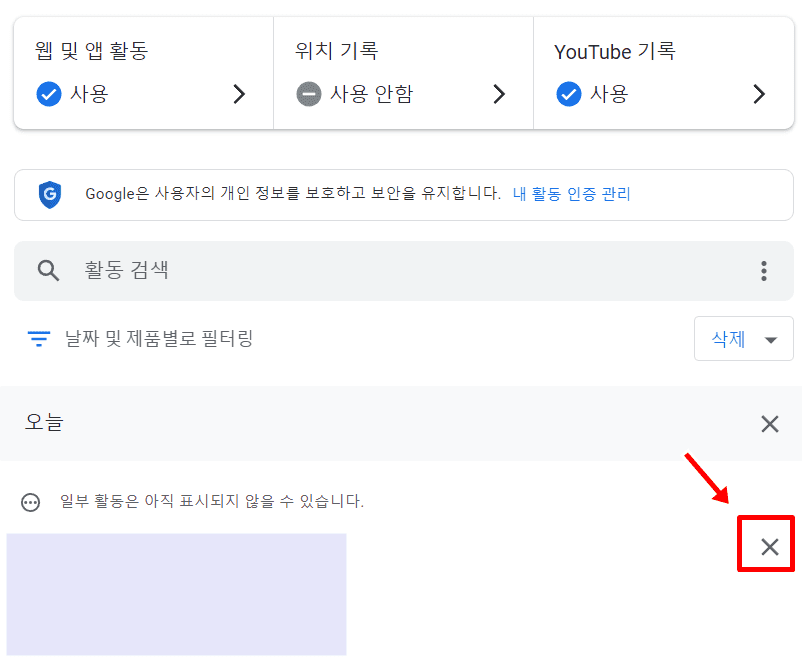This screenshot has width=802, height=657.
Task: Open 날짜 및 제품별로 필터링
Action: (x=159, y=338)
